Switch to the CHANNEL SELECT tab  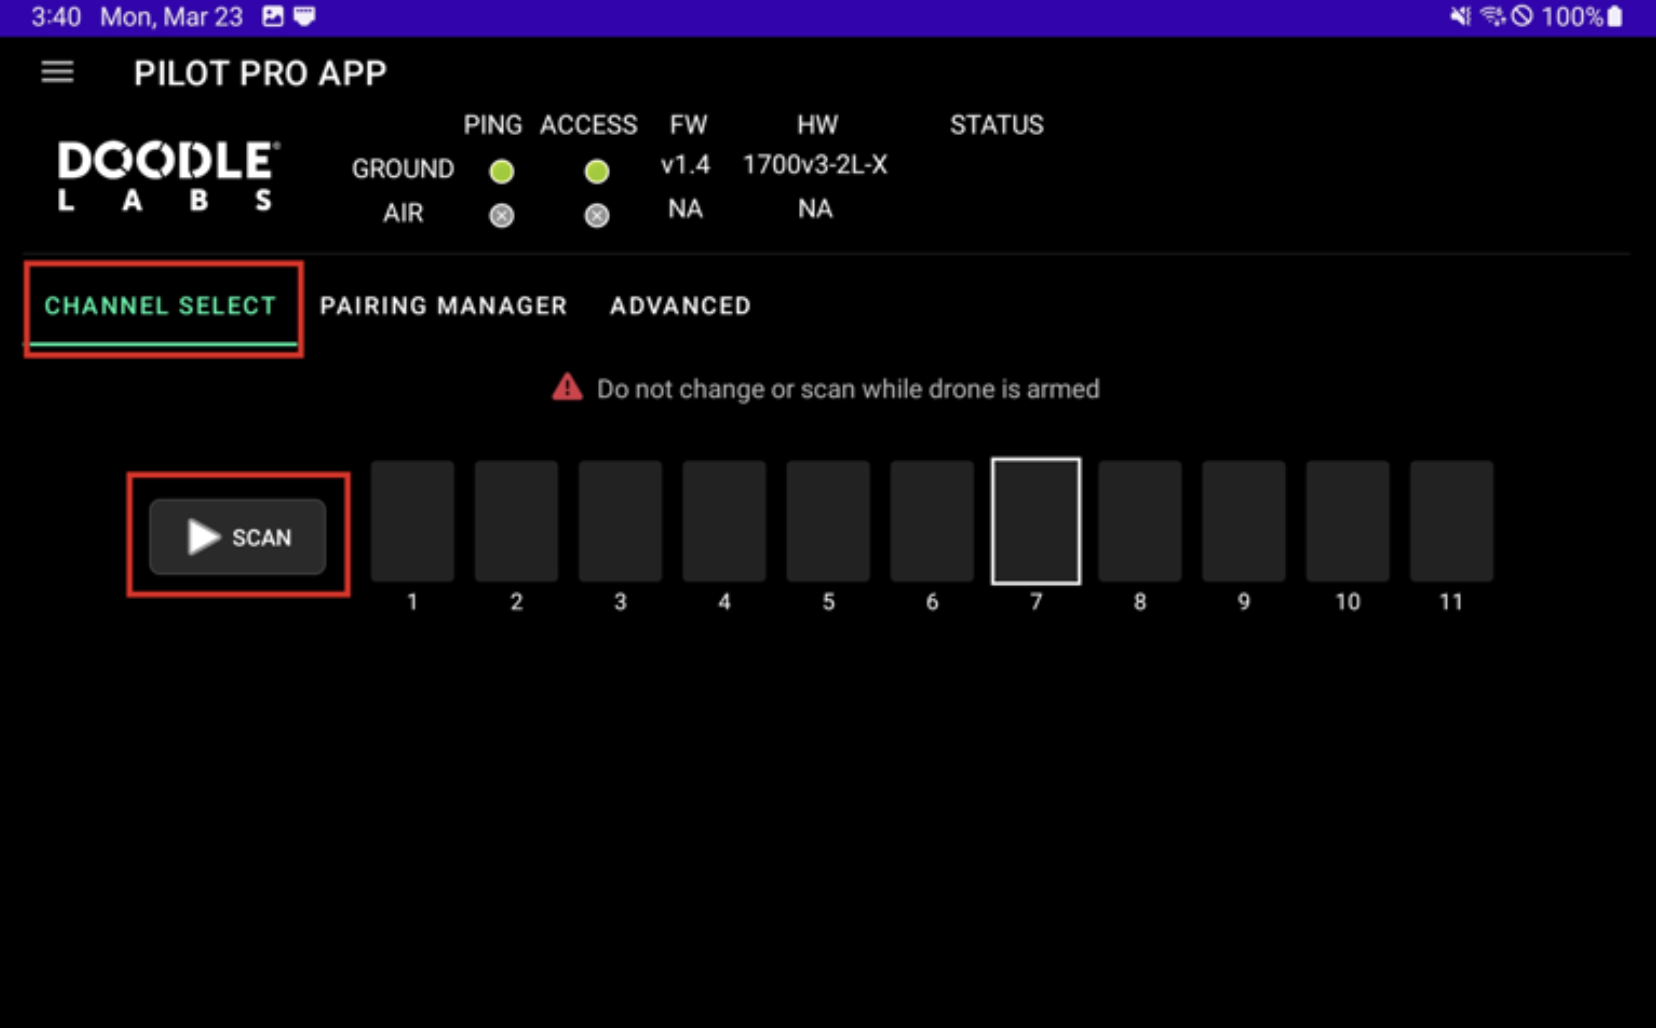tap(160, 306)
